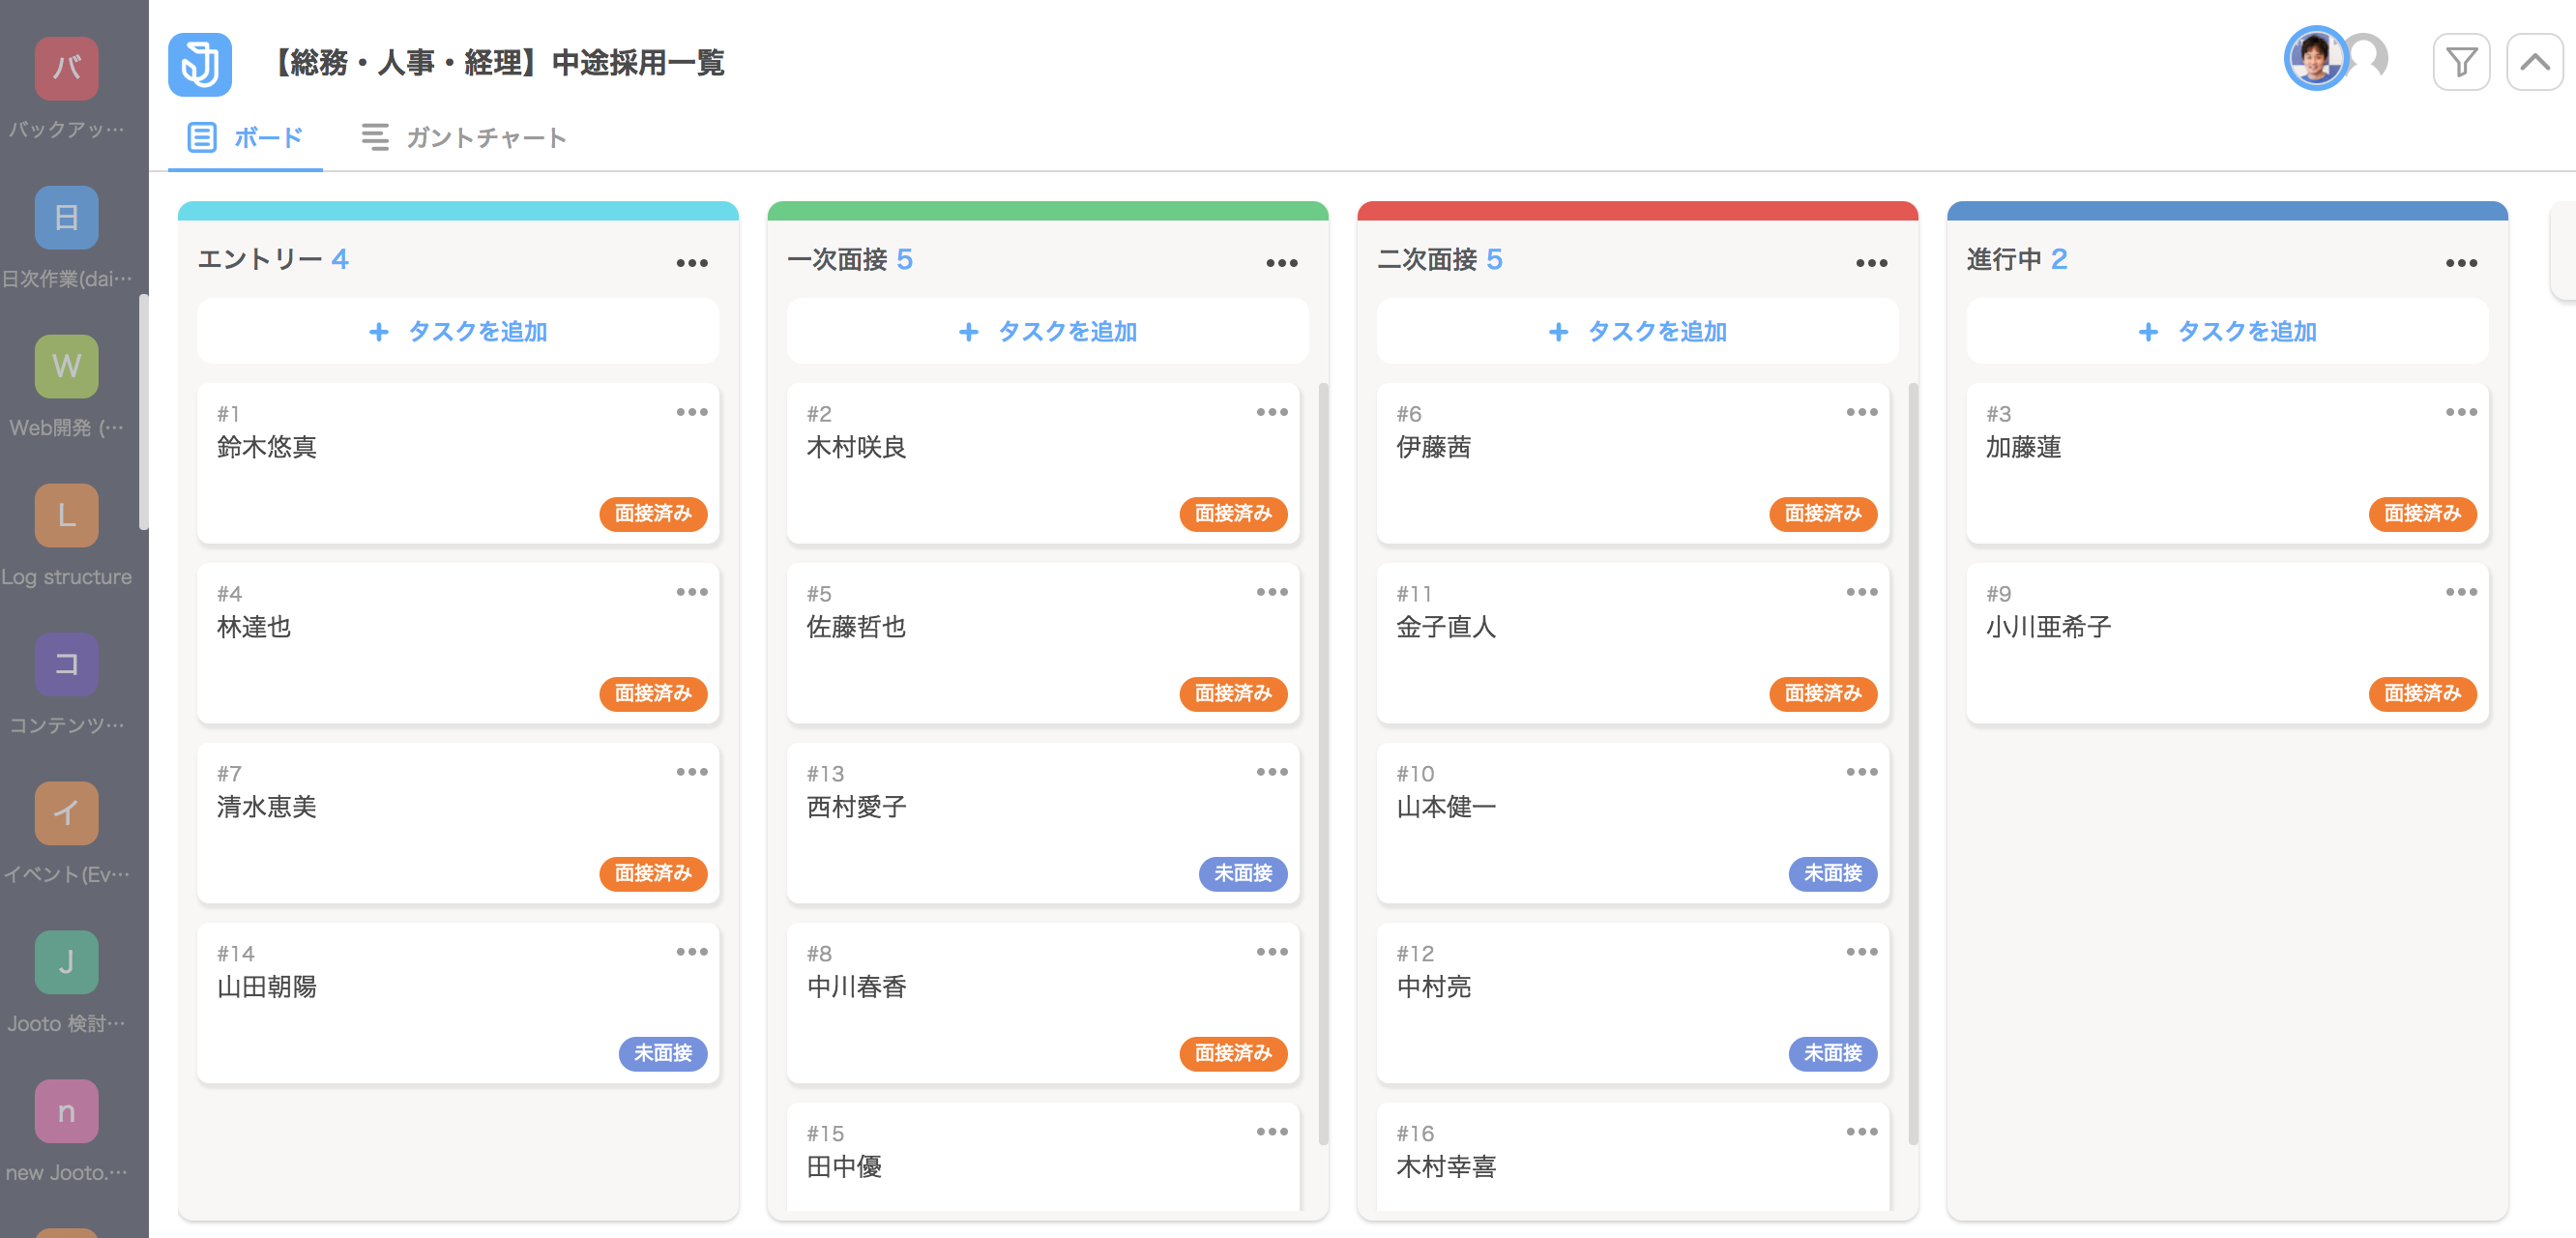This screenshot has height=1238, width=2576.
Task: Click the Jooto logo icon
Action: 200,64
